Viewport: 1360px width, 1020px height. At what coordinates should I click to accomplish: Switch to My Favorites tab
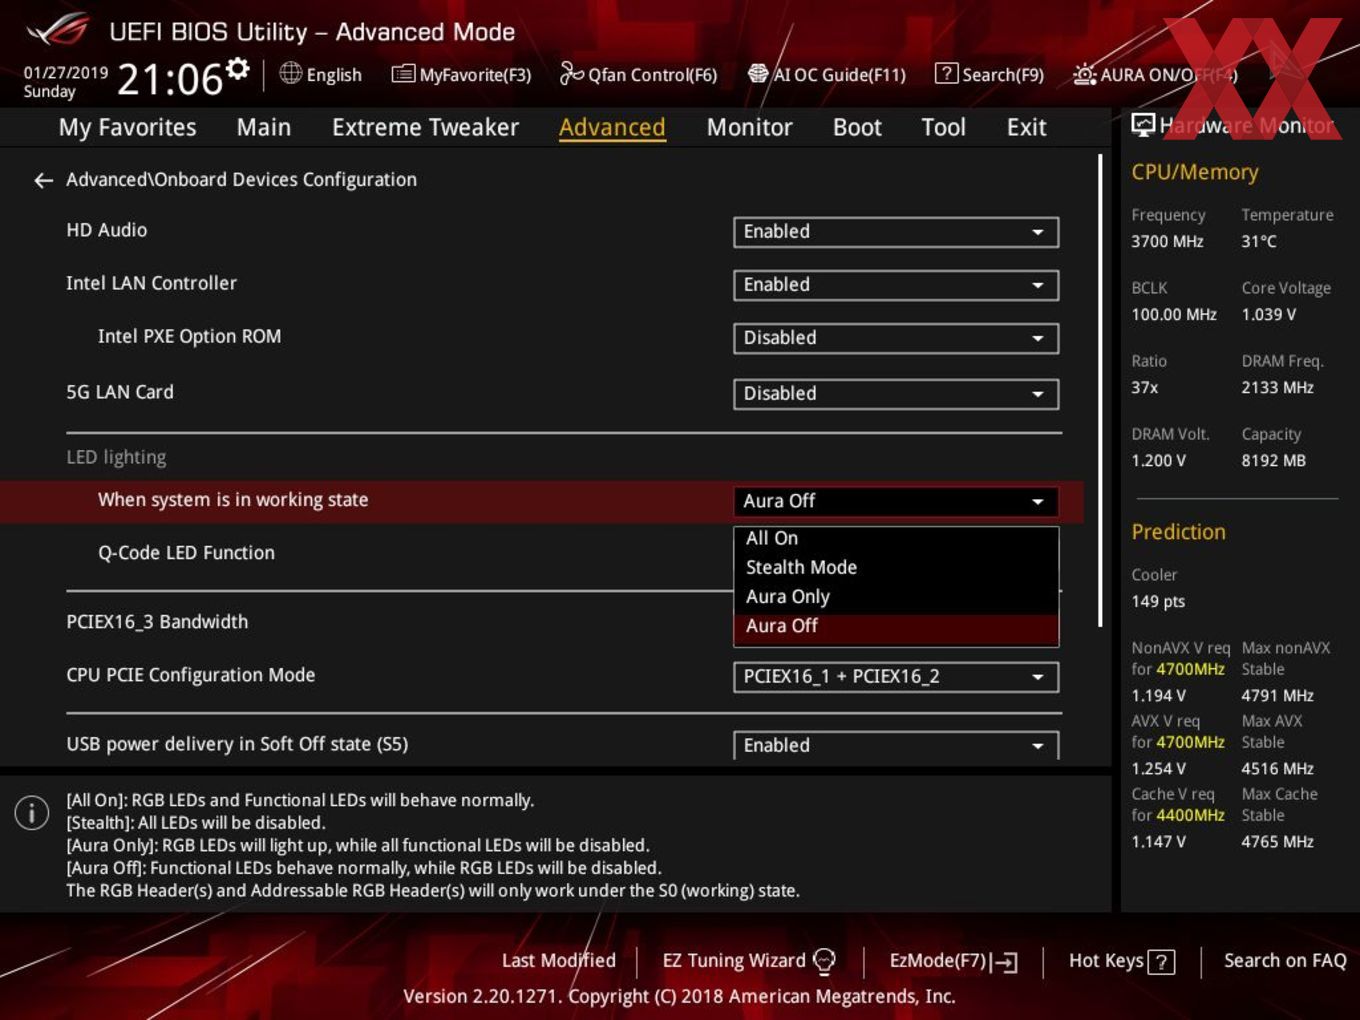pos(127,127)
